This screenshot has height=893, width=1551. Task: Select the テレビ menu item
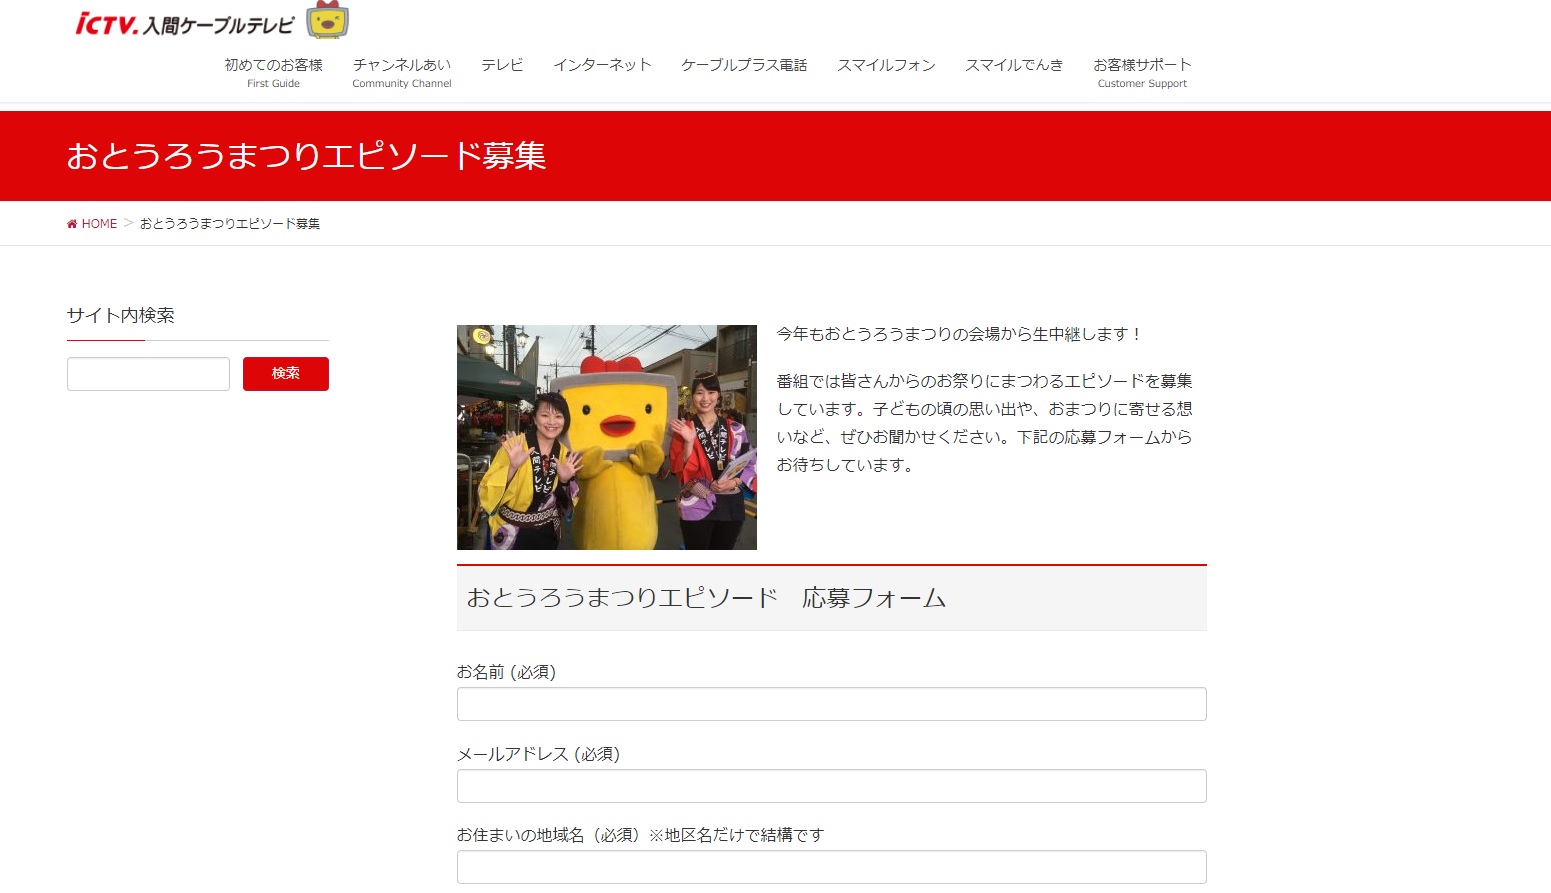tap(502, 65)
